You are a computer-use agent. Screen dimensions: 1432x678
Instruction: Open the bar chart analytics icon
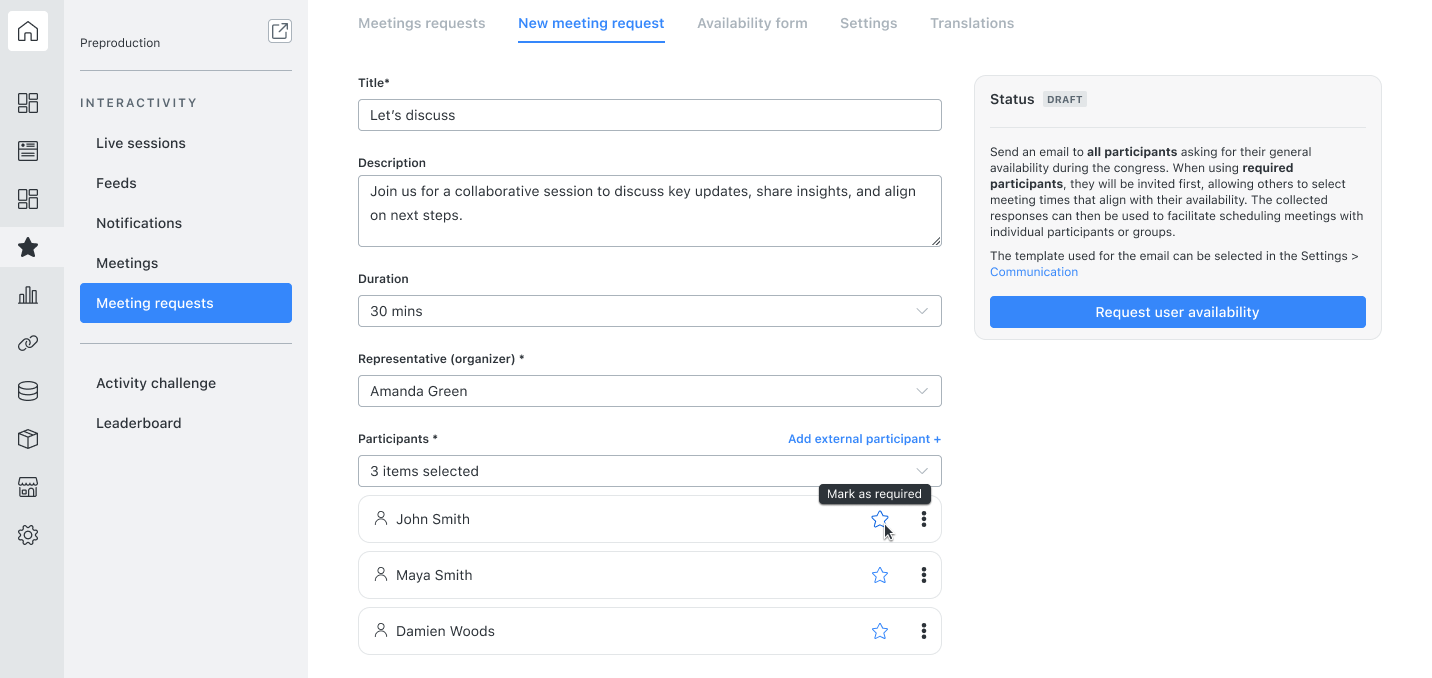[x=28, y=295]
